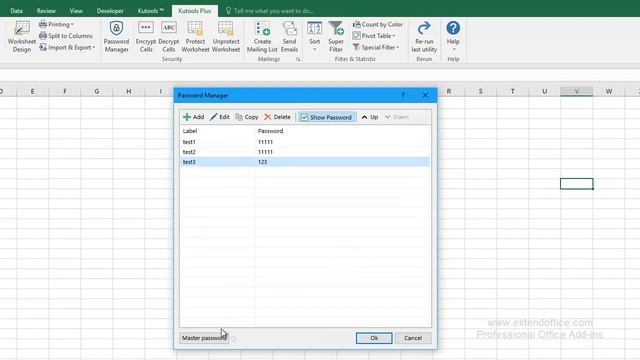Click Encrypt Cells icon

146,37
